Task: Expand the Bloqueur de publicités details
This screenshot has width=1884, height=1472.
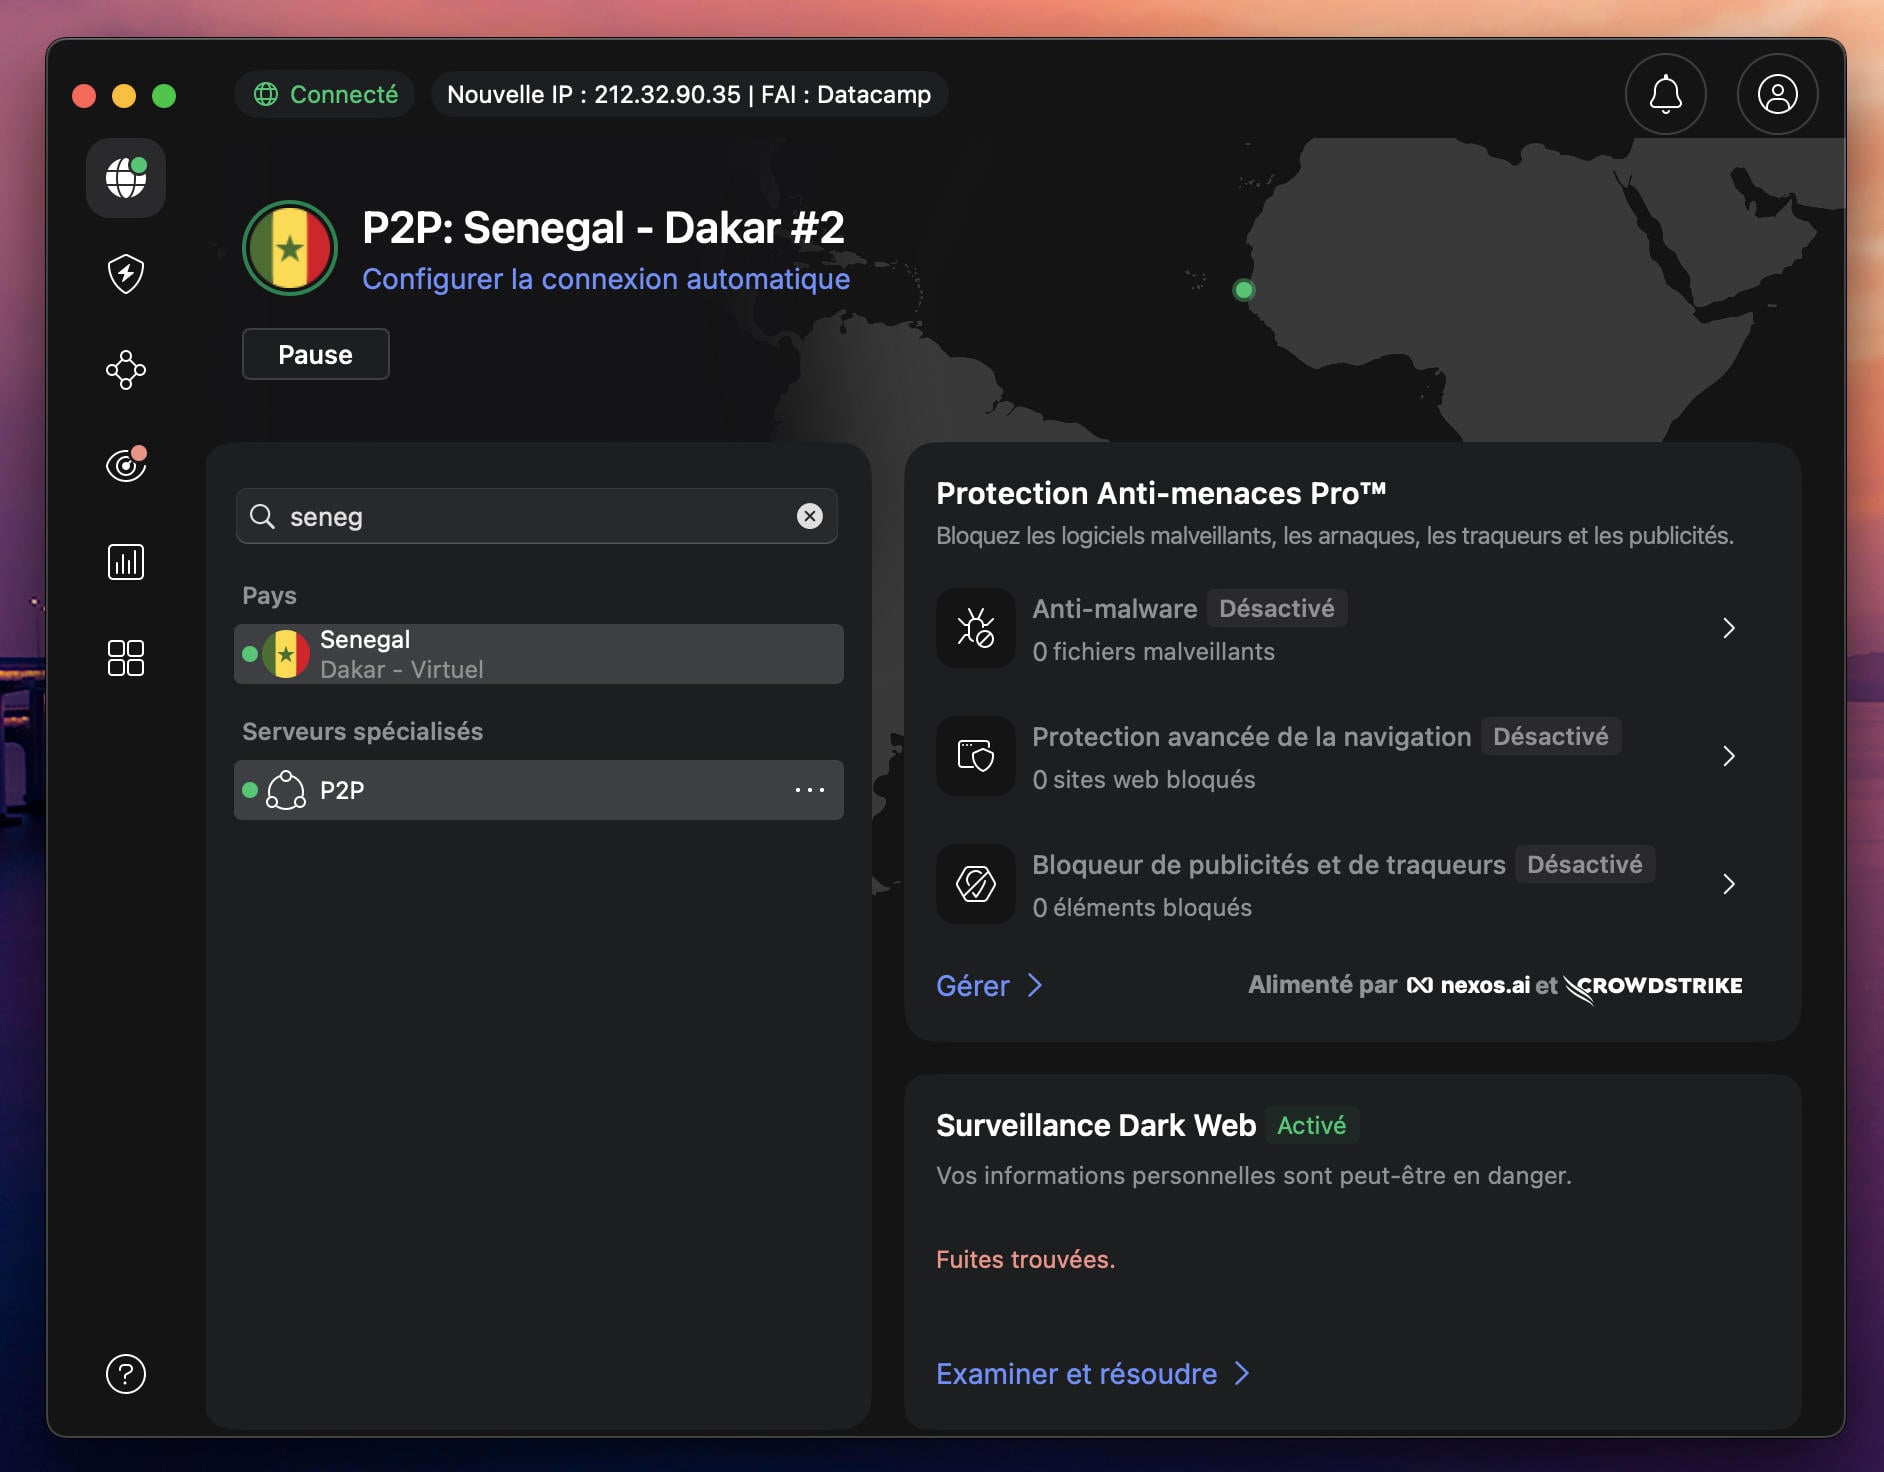Action: coord(1729,884)
